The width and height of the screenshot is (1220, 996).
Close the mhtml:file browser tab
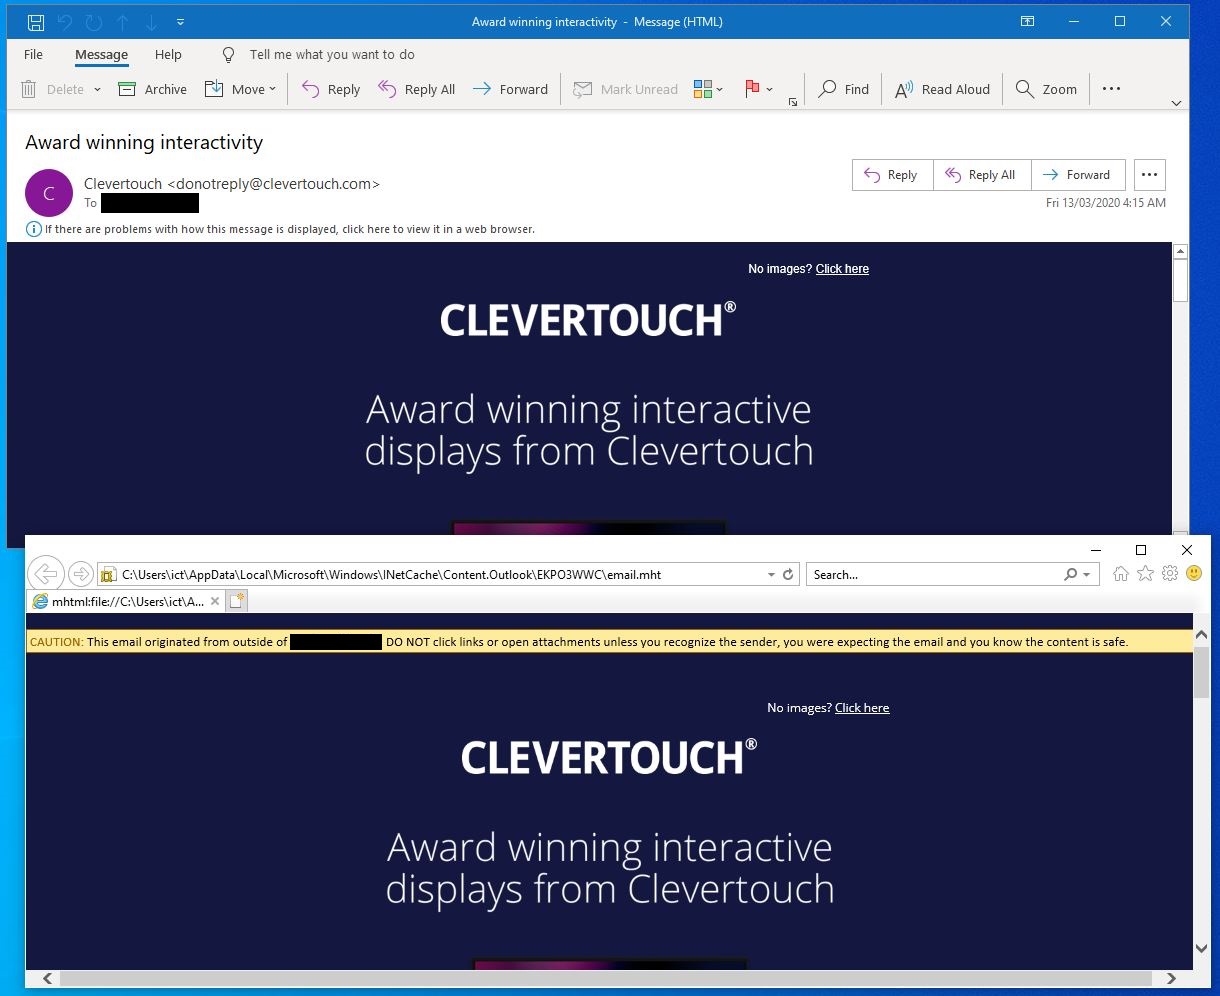coord(215,601)
